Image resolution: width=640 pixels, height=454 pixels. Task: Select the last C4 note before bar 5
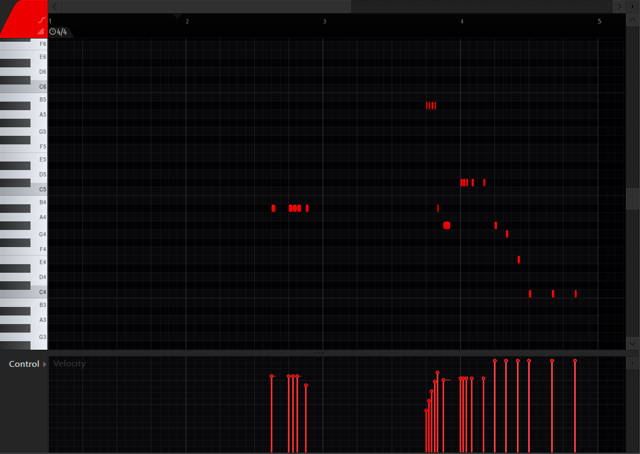(576, 294)
